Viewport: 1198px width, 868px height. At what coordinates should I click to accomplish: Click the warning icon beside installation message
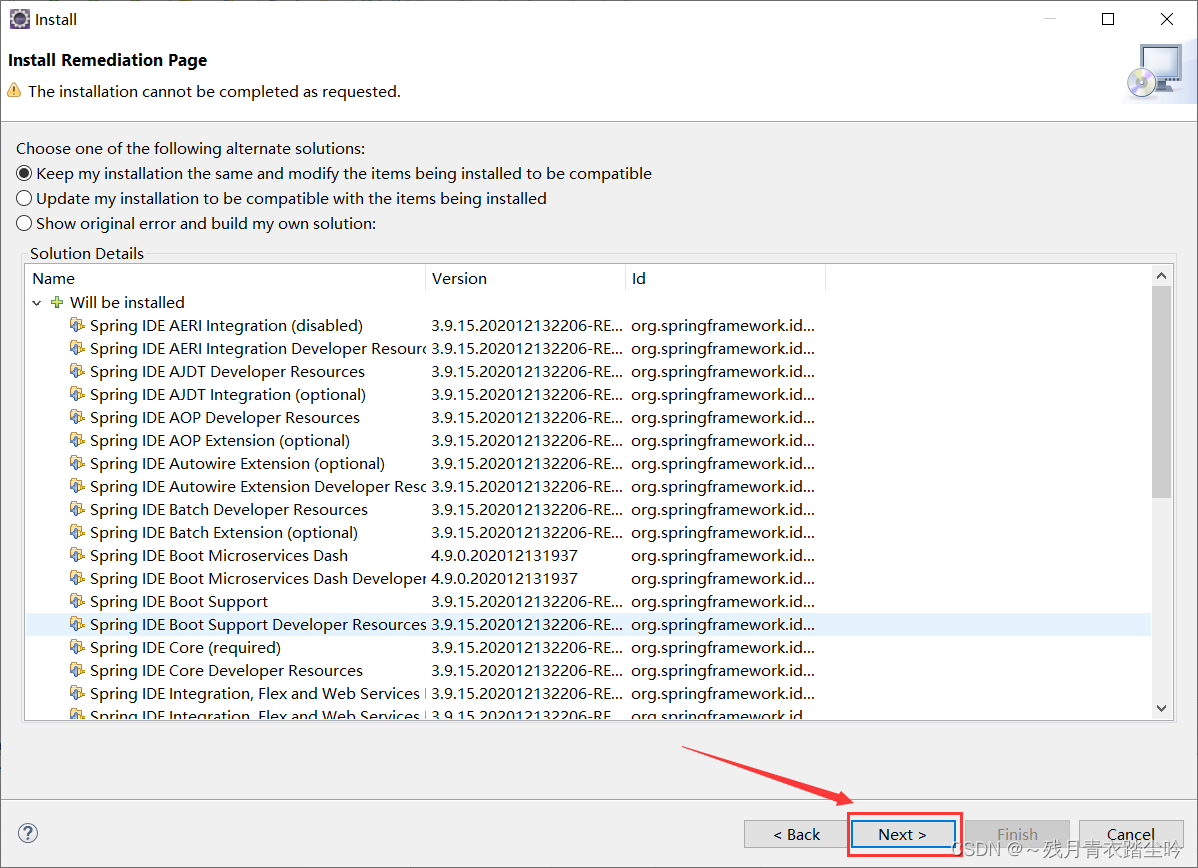[15, 91]
